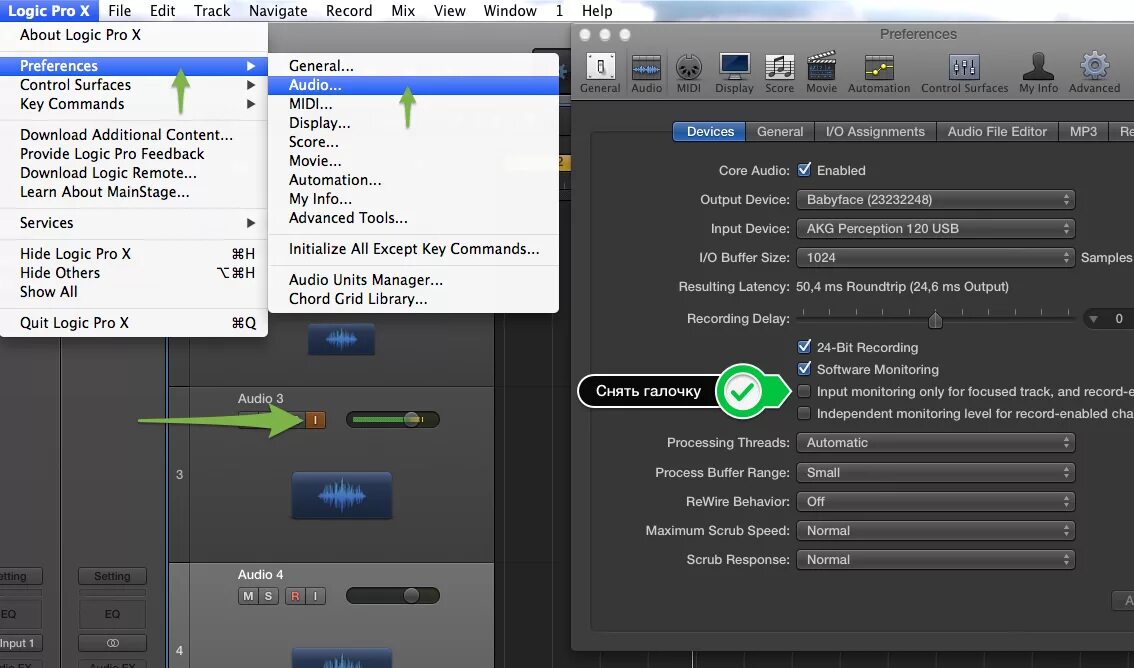The height and width of the screenshot is (668, 1134).
Task: Record-enable the Audio 4 track
Action: [295, 596]
